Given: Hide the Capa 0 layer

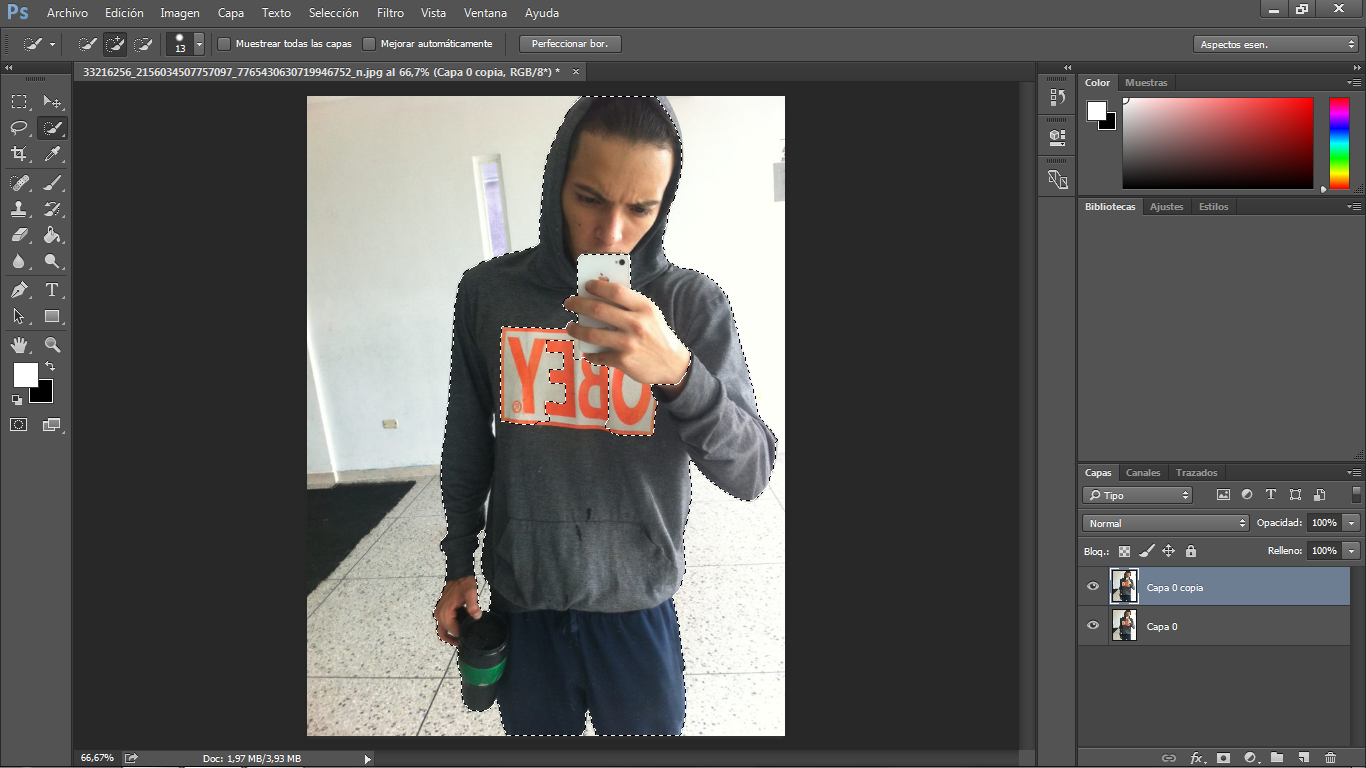Looking at the screenshot, I should (1093, 626).
